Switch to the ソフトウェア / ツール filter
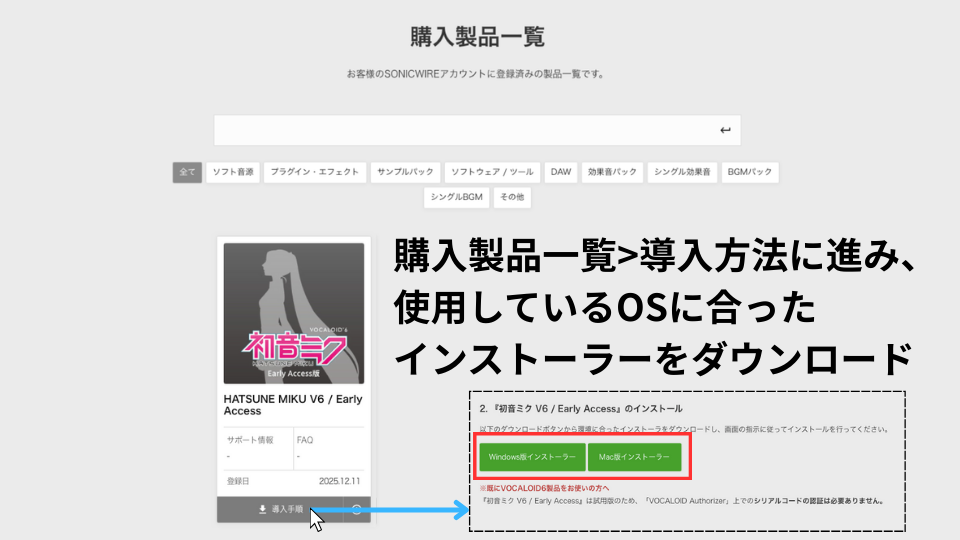This screenshot has height=540, width=960. click(491, 172)
